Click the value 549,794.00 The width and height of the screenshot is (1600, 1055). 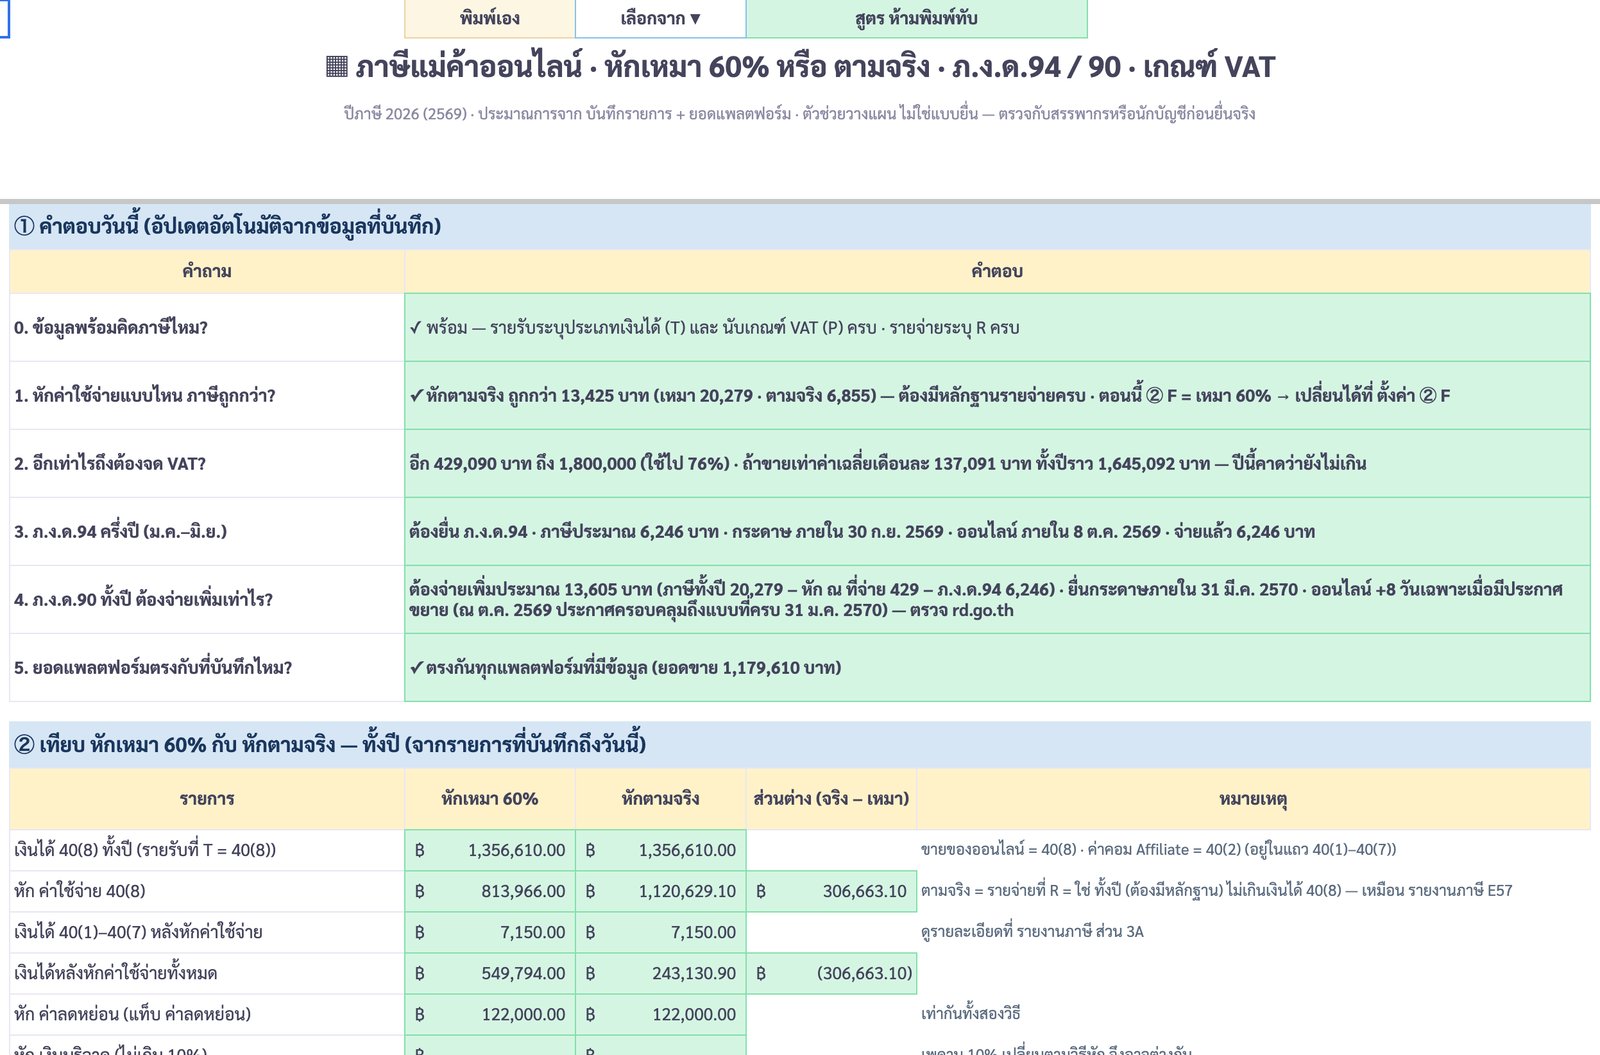(x=490, y=973)
